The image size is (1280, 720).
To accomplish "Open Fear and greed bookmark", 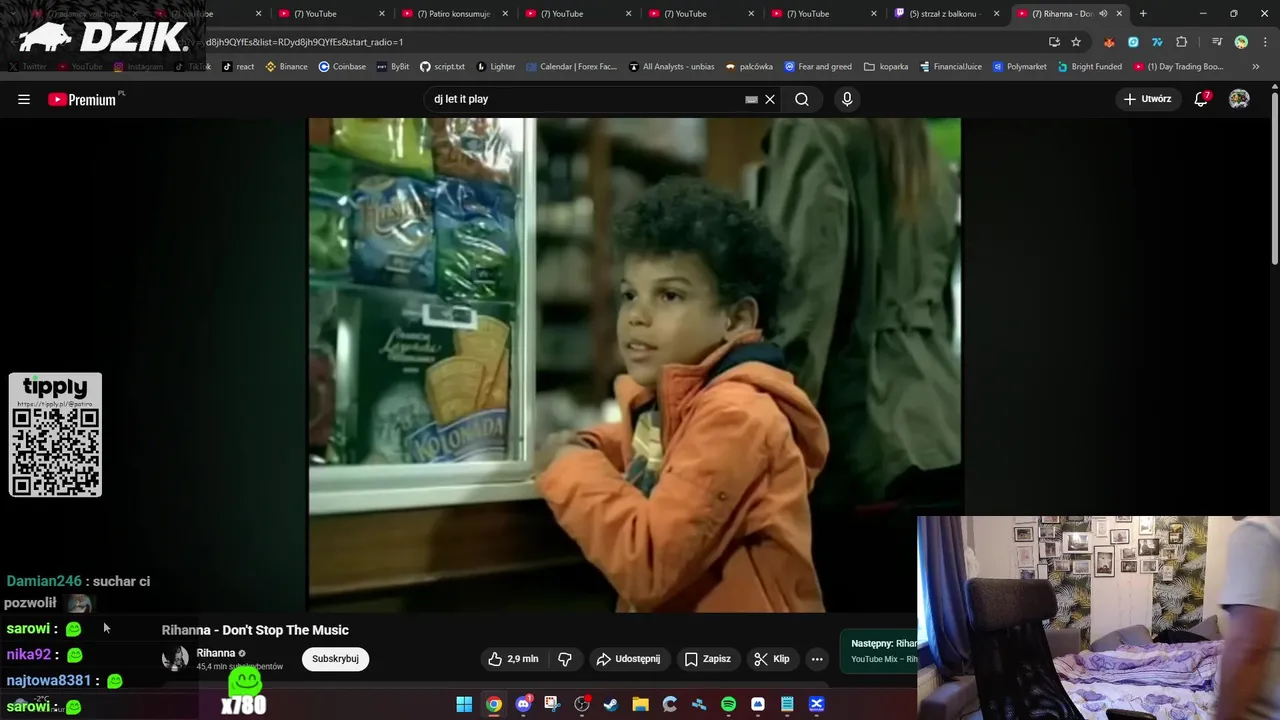I will coord(817,67).
